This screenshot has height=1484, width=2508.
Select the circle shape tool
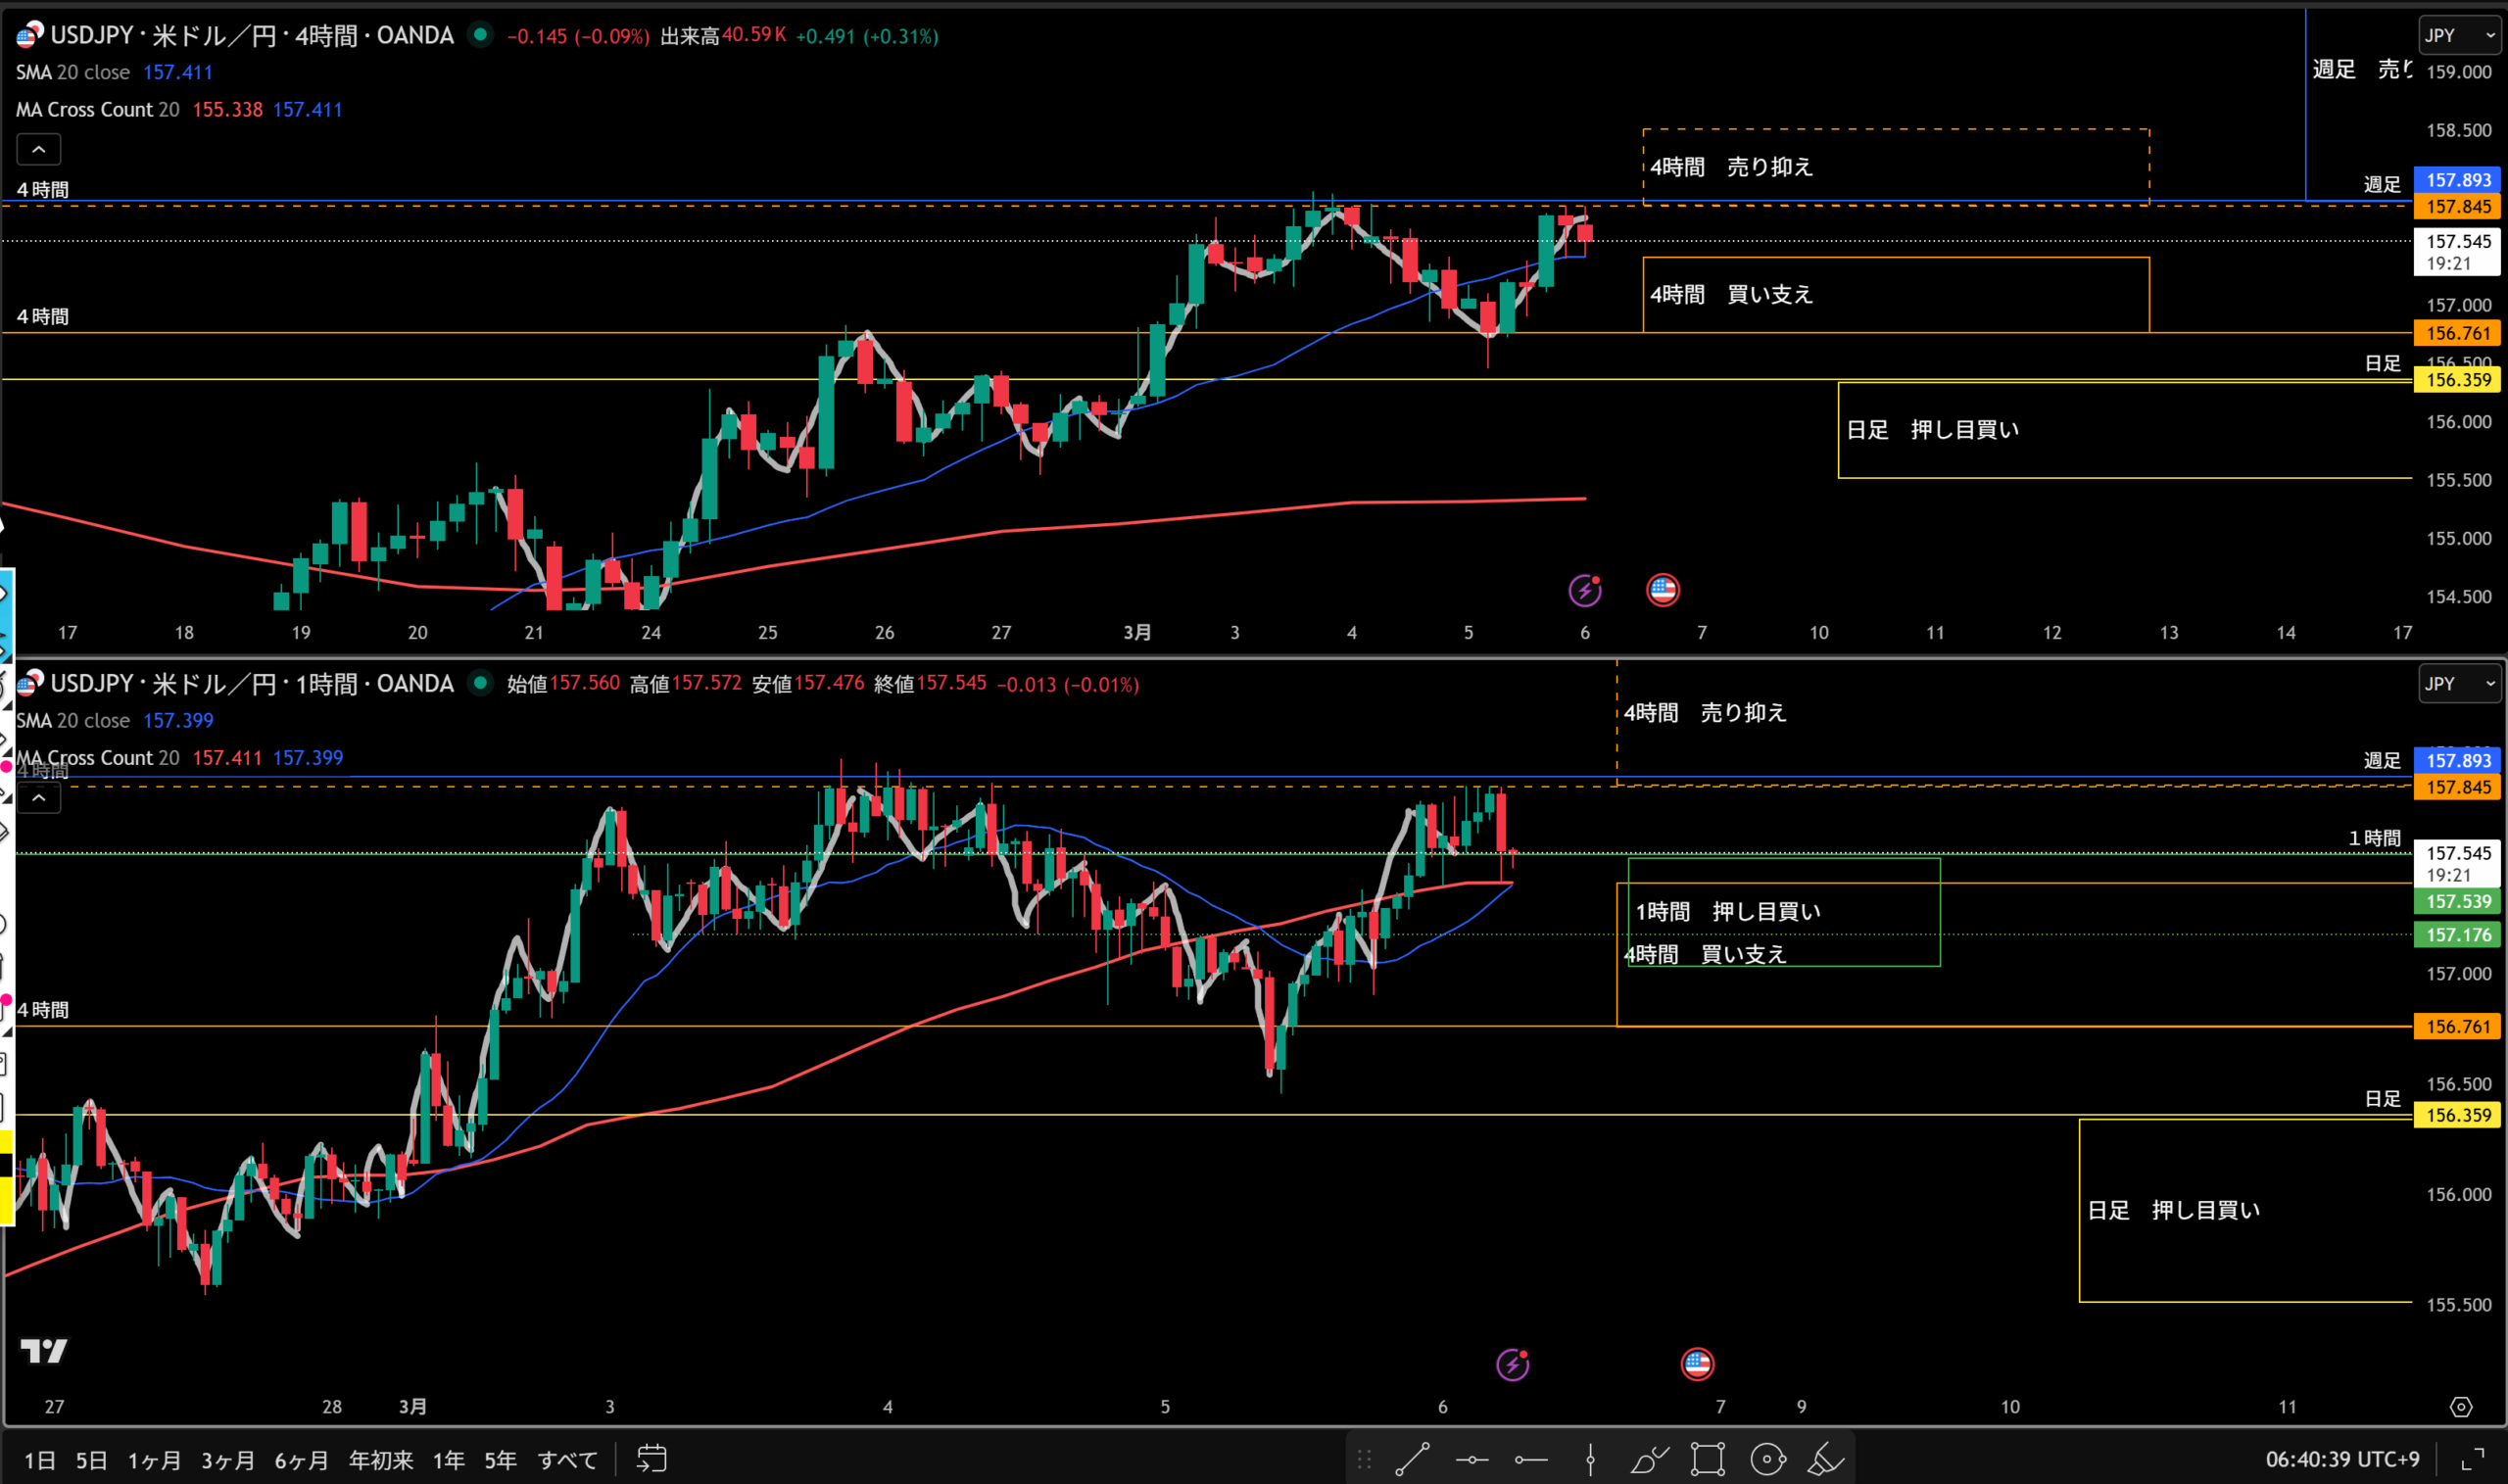[x=1768, y=1459]
